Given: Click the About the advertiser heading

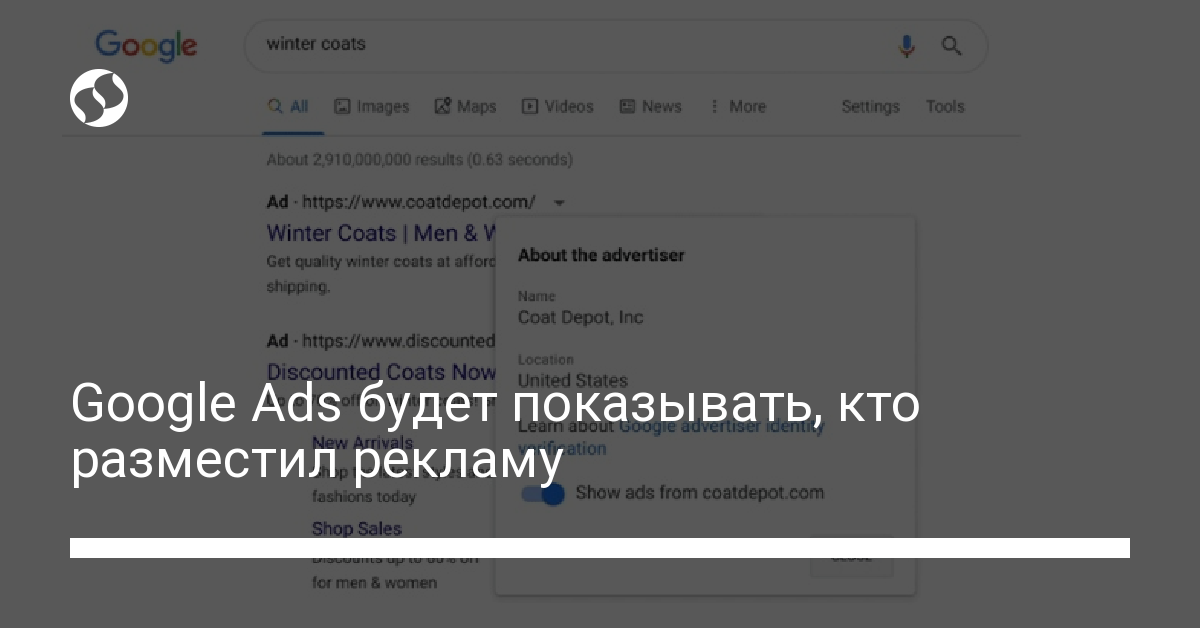Looking at the screenshot, I should point(600,256).
